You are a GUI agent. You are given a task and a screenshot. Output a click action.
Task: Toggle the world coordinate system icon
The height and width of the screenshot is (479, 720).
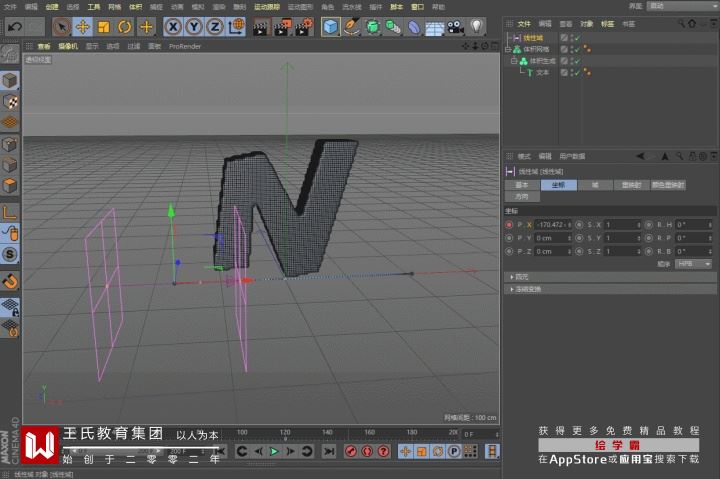236,27
